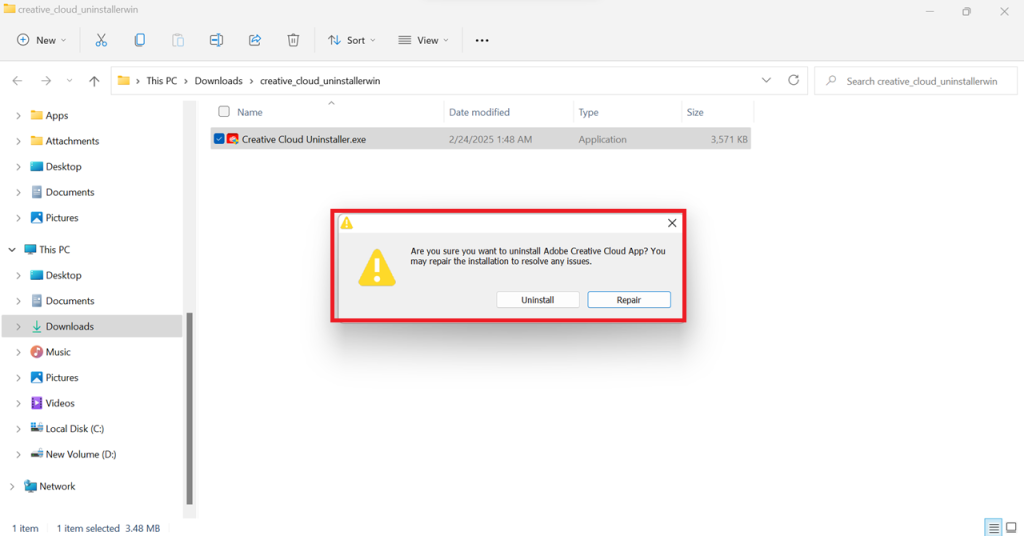Image resolution: width=1024 pixels, height=536 pixels.
Task: Open the address bar history dropdown
Action: click(x=766, y=80)
